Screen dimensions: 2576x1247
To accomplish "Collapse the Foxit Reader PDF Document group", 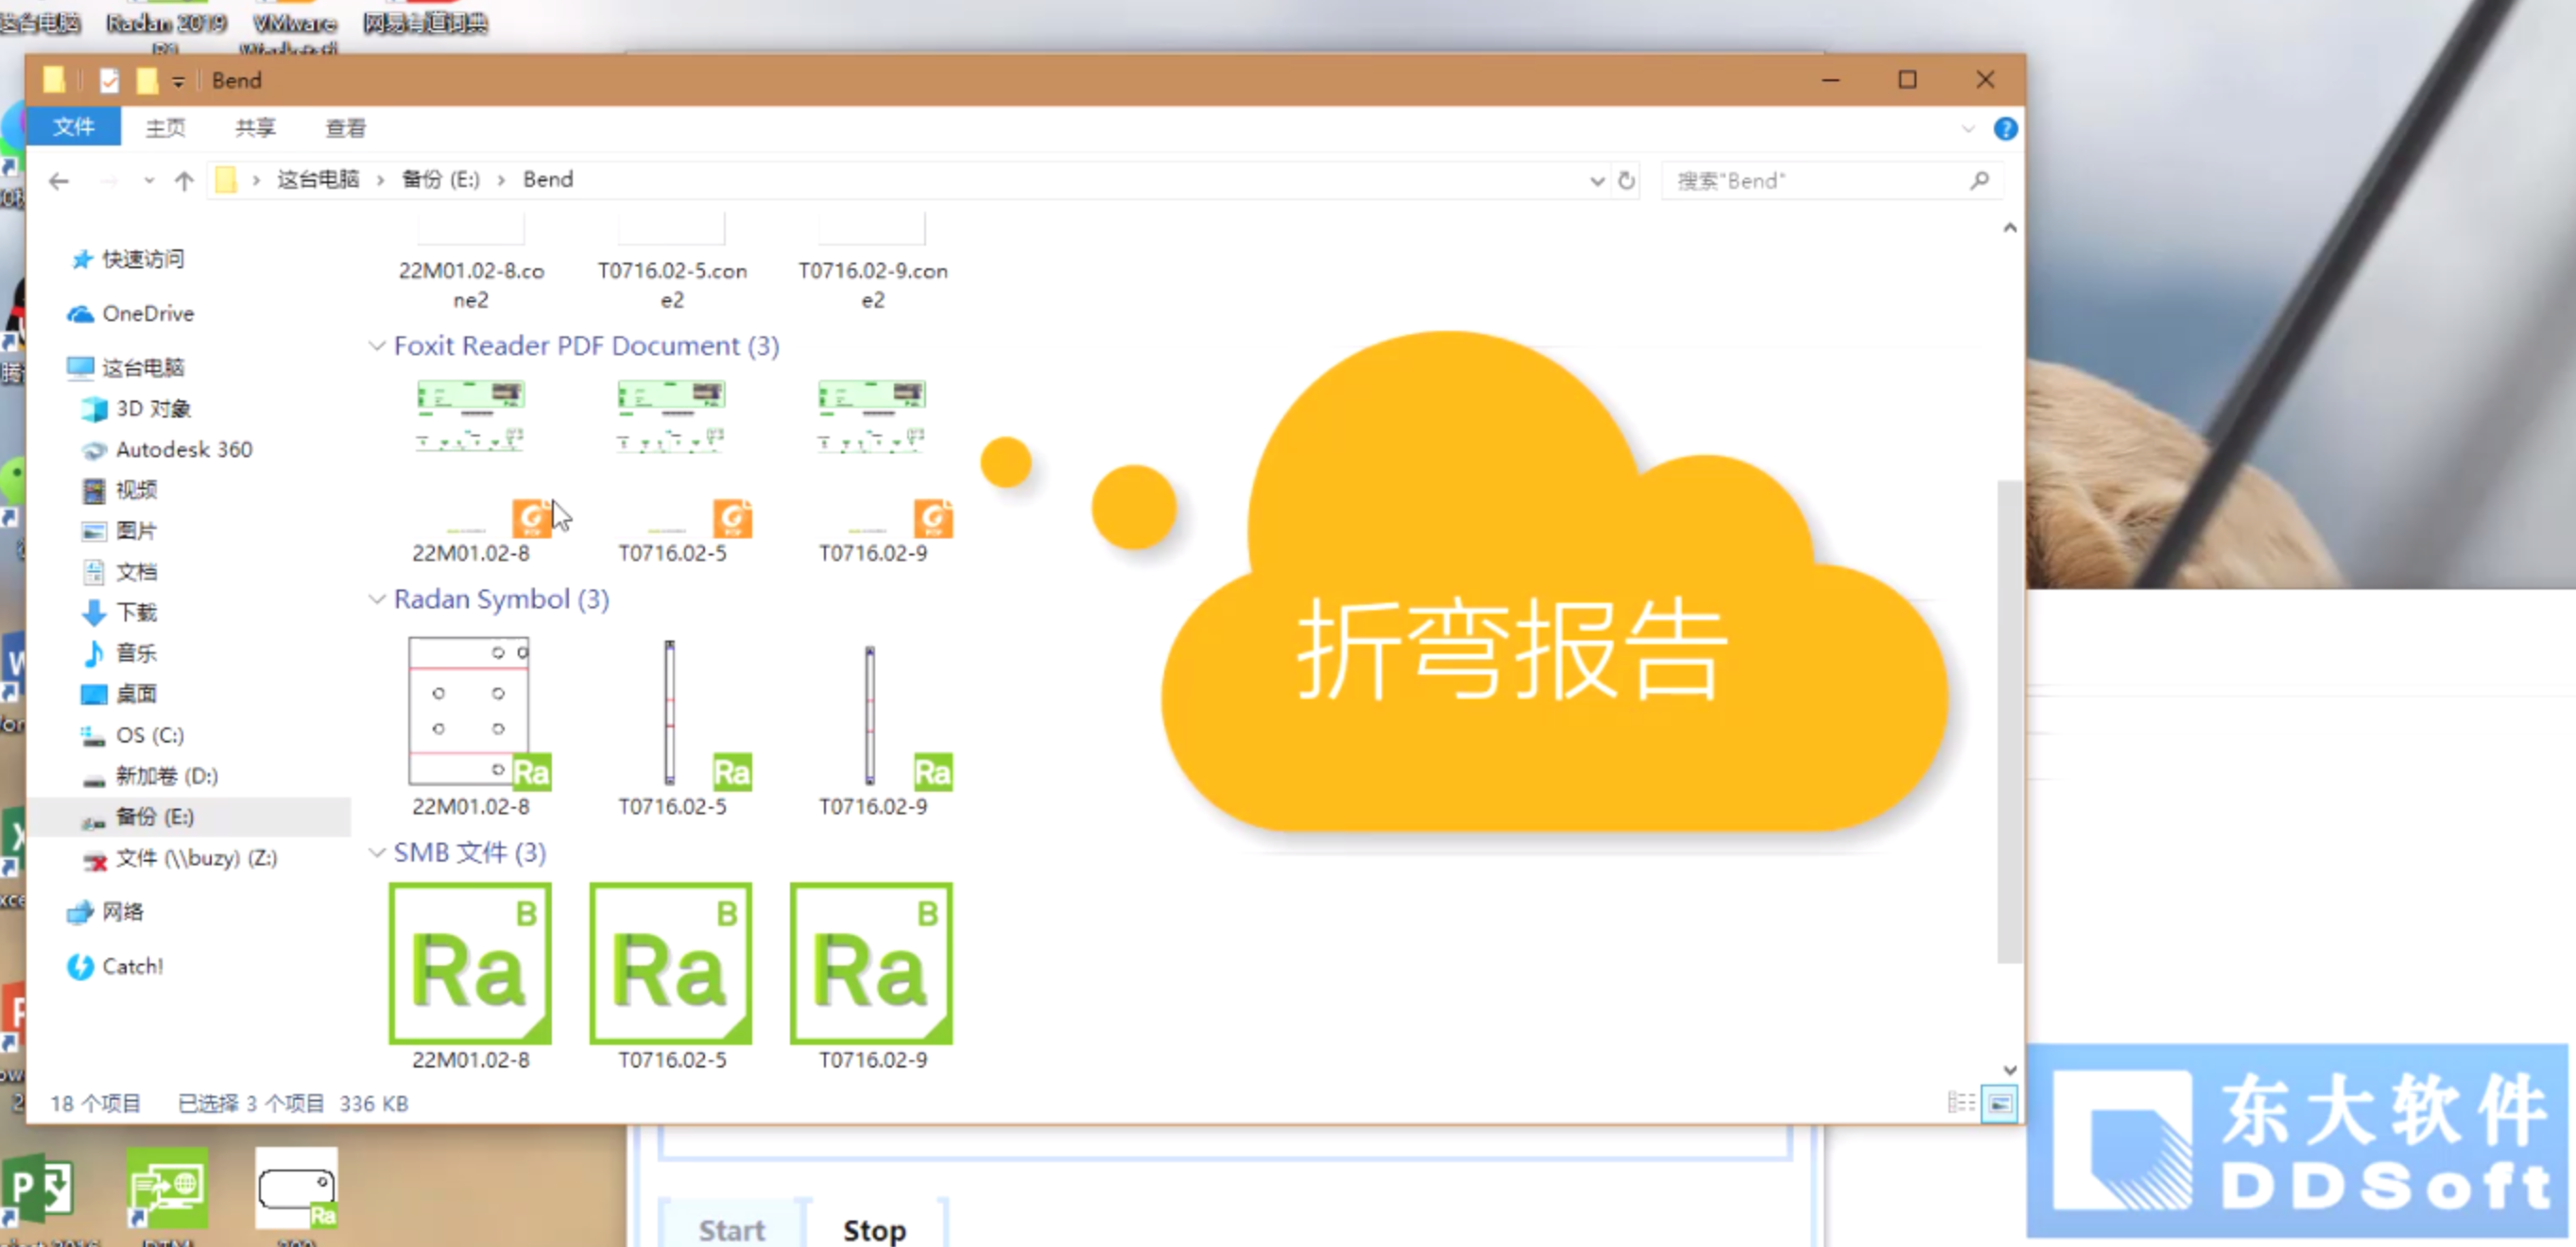I will click(x=377, y=346).
